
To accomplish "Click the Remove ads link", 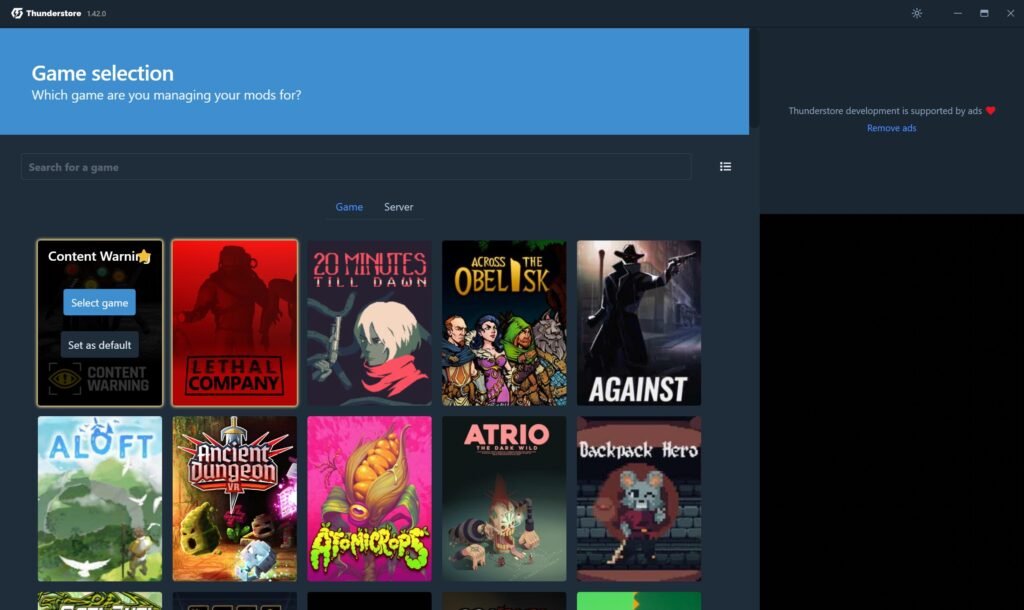I will (x=891, y=128).
